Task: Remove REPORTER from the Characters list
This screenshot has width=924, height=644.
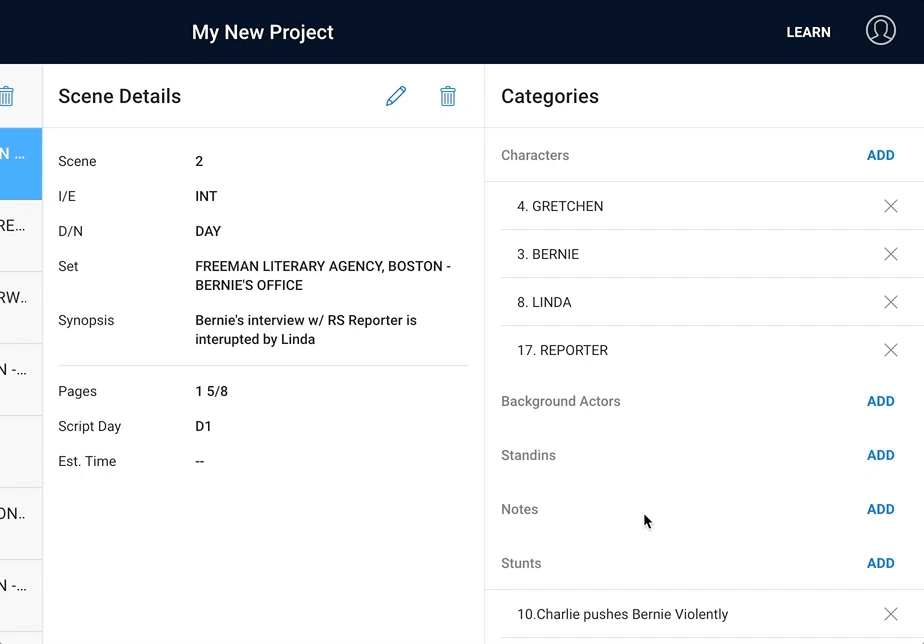Action: tap(891, 350)
